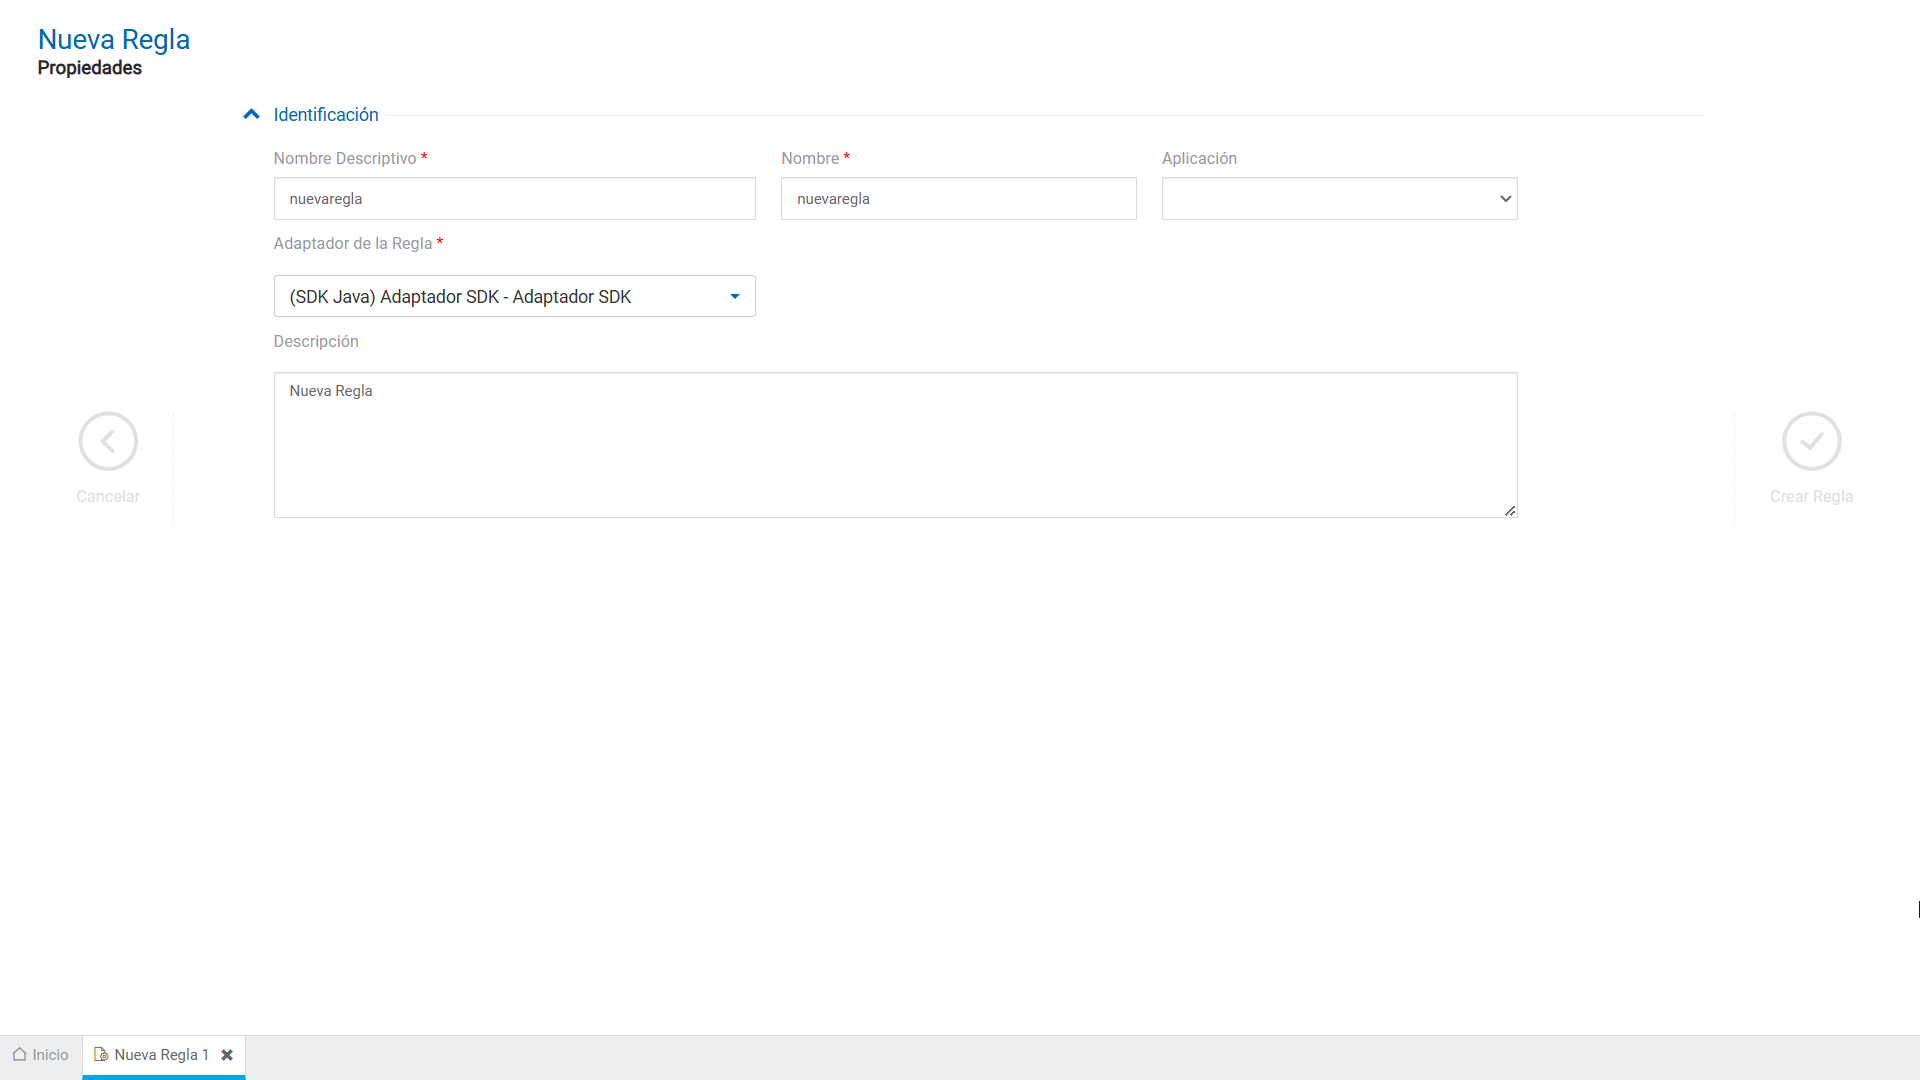This screenshot has height=1080, width=1920.
Task: Click the home icon in the Inicio tab
Action: [x=19, y=1054]
